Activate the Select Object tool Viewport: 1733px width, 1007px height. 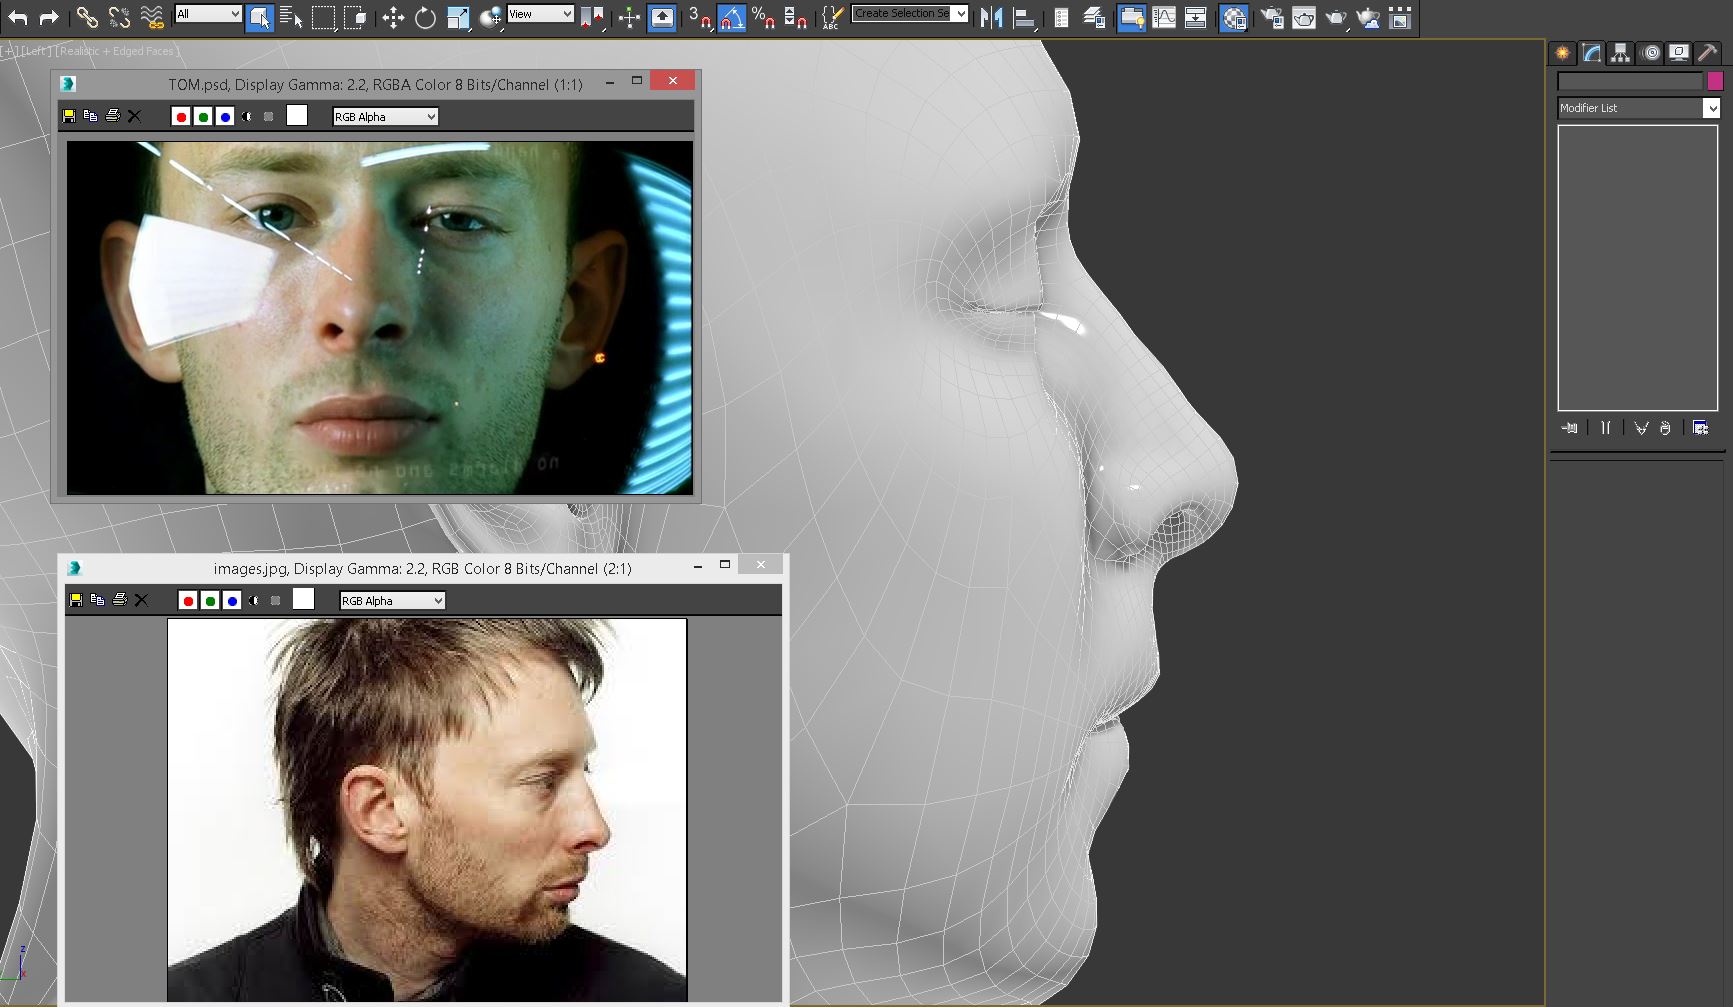coord(259,17)
